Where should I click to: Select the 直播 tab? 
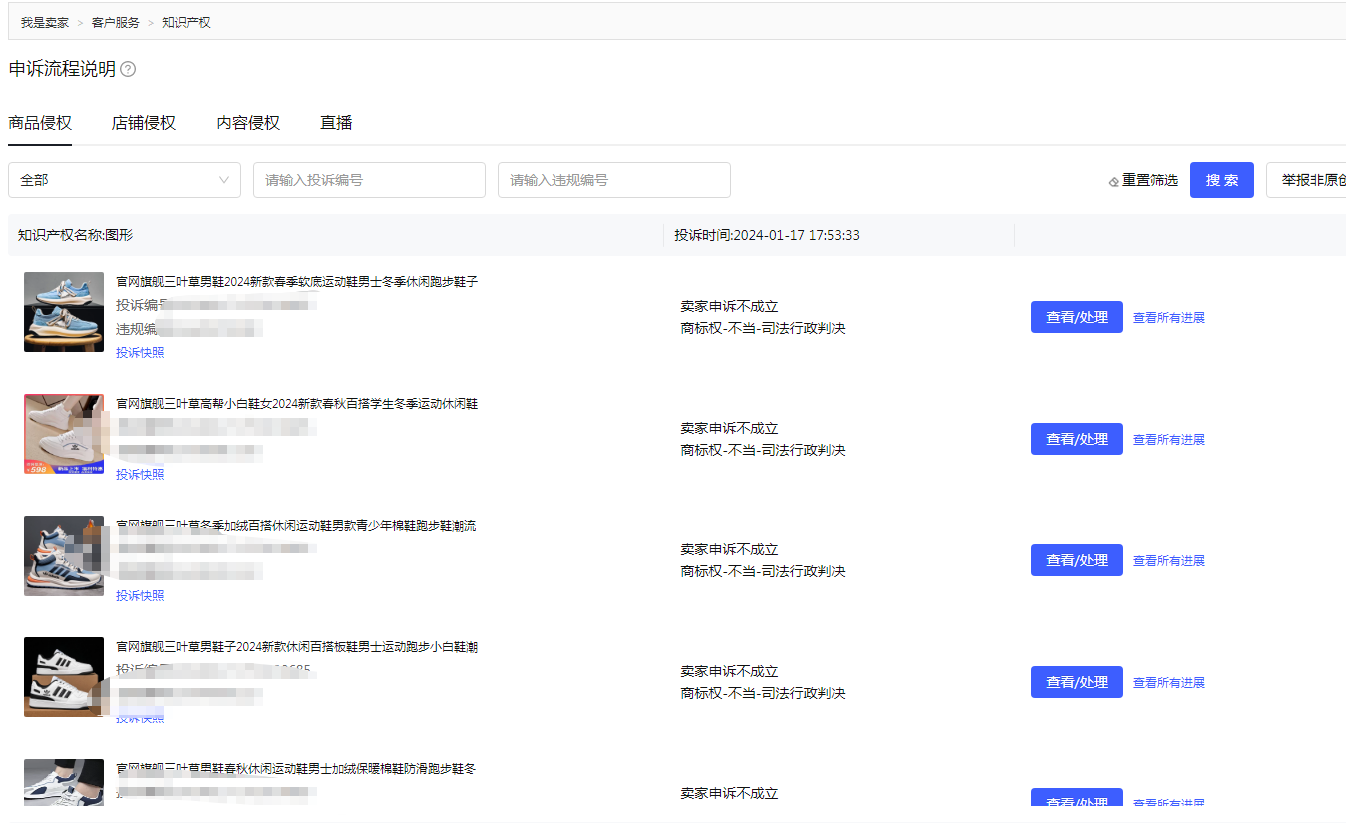336,123
